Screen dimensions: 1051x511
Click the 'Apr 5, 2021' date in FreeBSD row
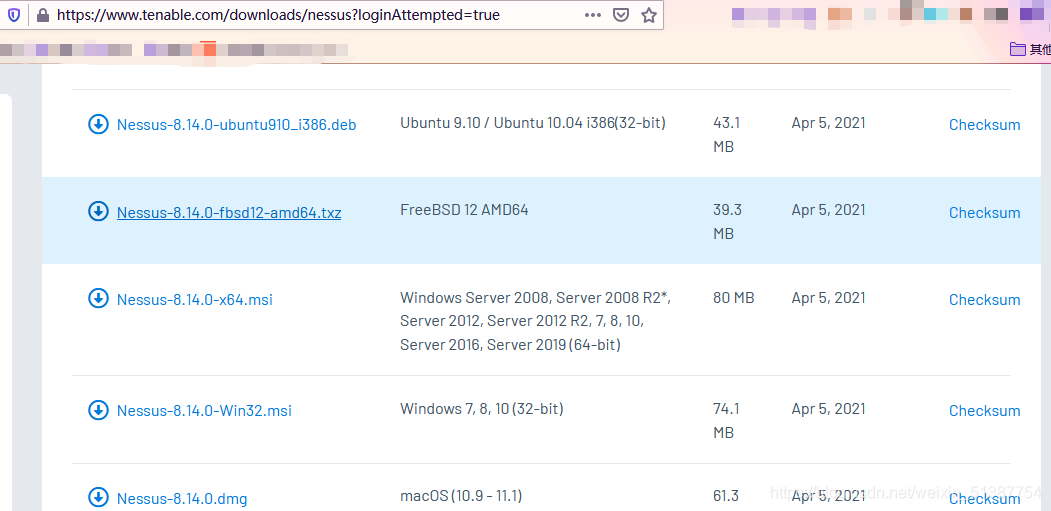828,210
